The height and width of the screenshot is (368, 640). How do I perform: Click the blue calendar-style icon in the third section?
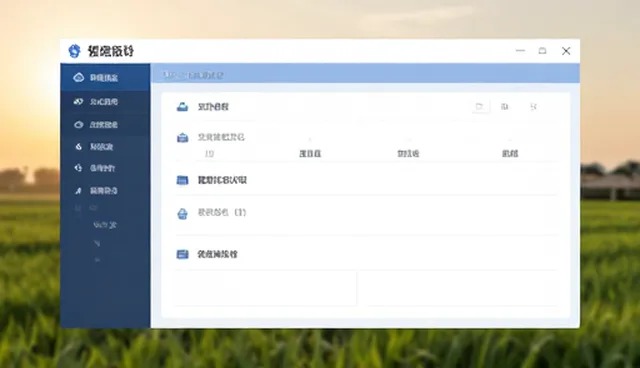[x=182, y=180]
